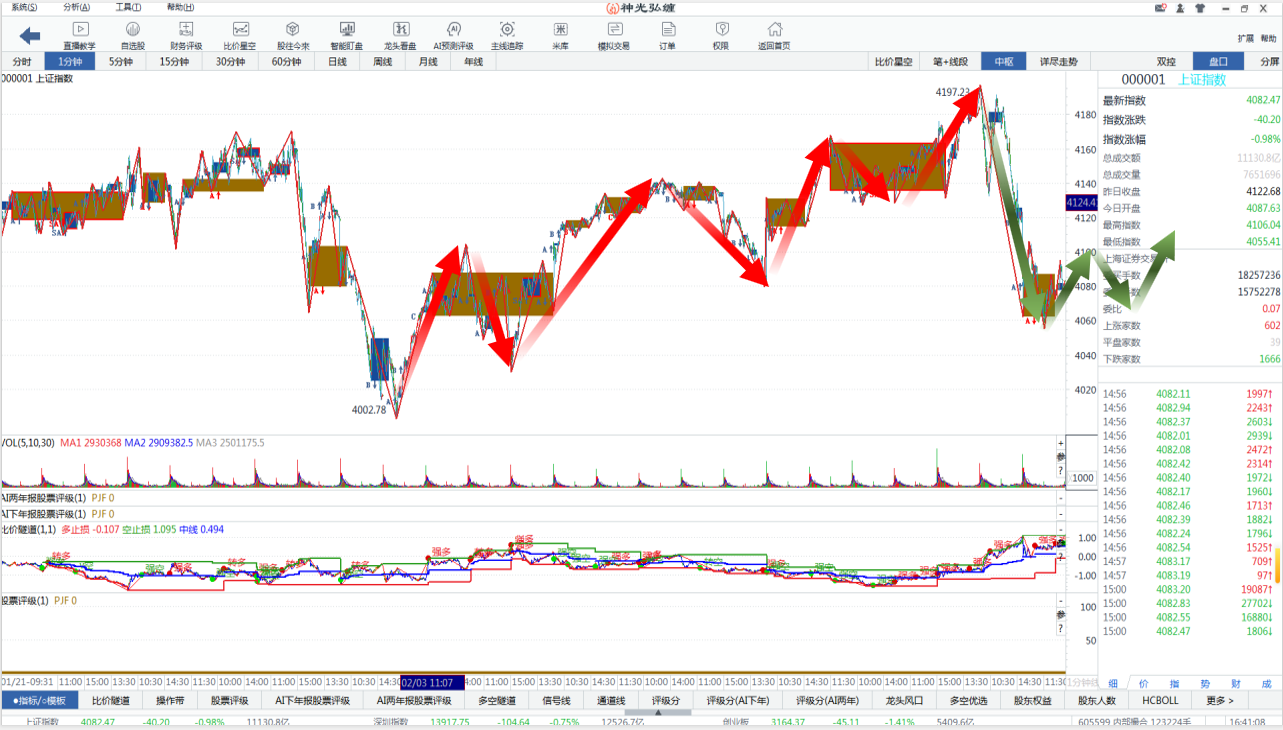This screenshot has width=1283, height=730.
Task: Select the 日线 daily chart tab
Action: click(337, 61)
